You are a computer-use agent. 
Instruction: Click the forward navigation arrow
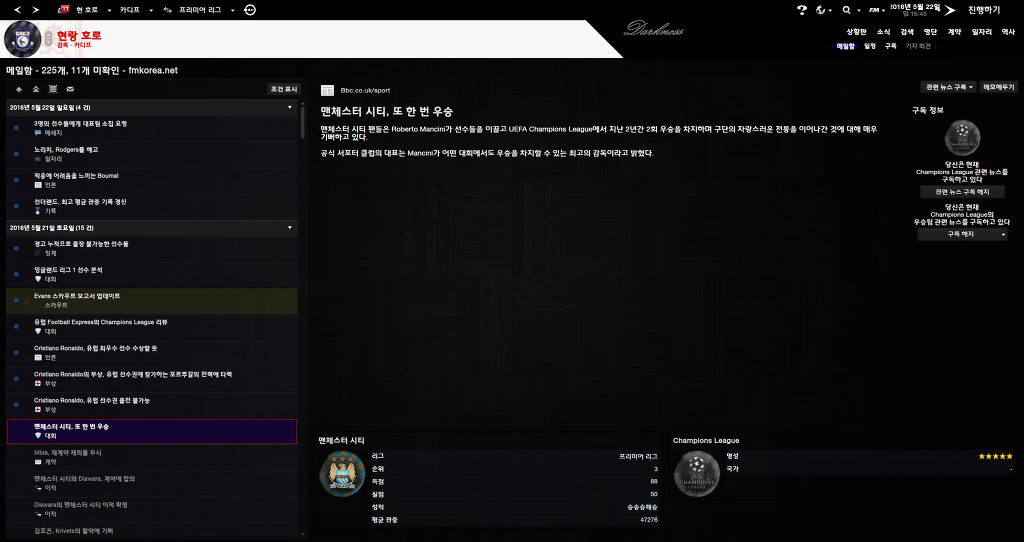pyautogui.click(x=36, y=9)
